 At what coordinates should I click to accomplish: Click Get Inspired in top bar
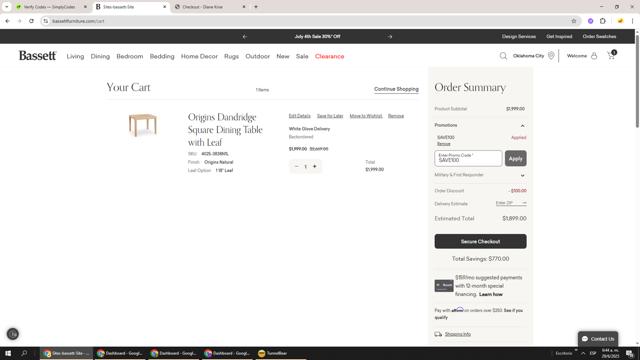[559, 36]
